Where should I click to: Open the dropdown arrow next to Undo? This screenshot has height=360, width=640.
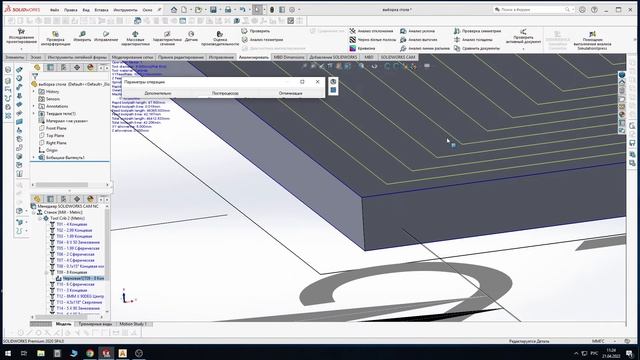click(249, 9)
